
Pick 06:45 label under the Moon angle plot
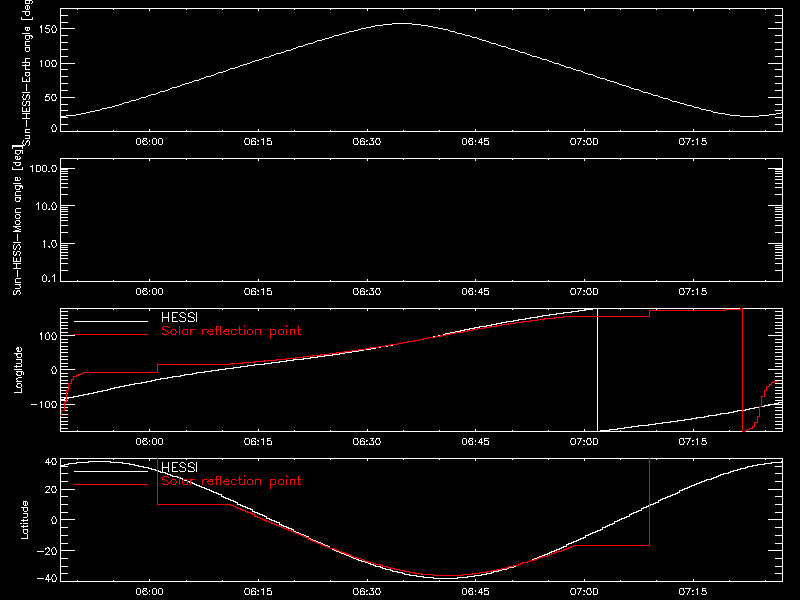click(476, 292)
